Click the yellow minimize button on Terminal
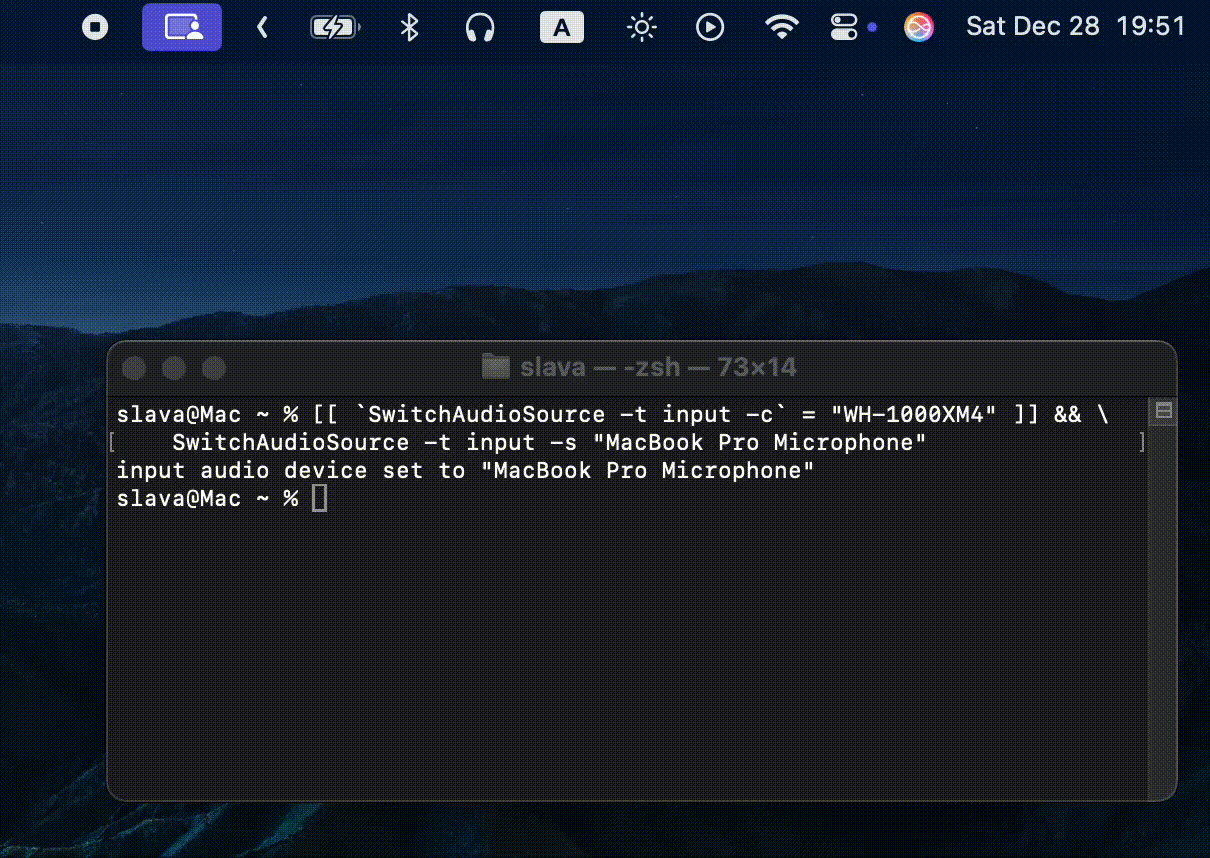1210x858 pixels. [x=174, y=367]
